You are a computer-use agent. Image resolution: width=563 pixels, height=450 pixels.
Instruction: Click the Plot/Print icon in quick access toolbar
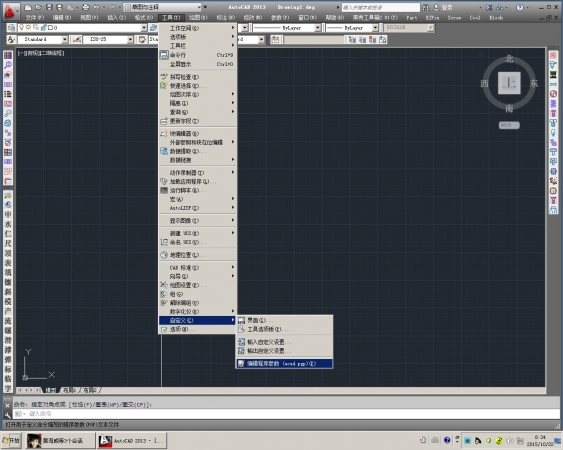pos(85,7)
